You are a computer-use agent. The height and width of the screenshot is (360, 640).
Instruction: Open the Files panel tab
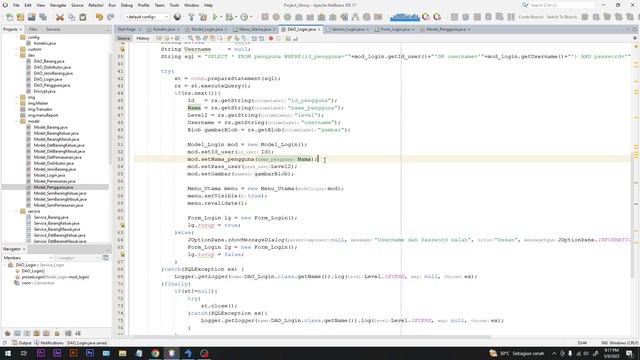click(x=33, y=29)
